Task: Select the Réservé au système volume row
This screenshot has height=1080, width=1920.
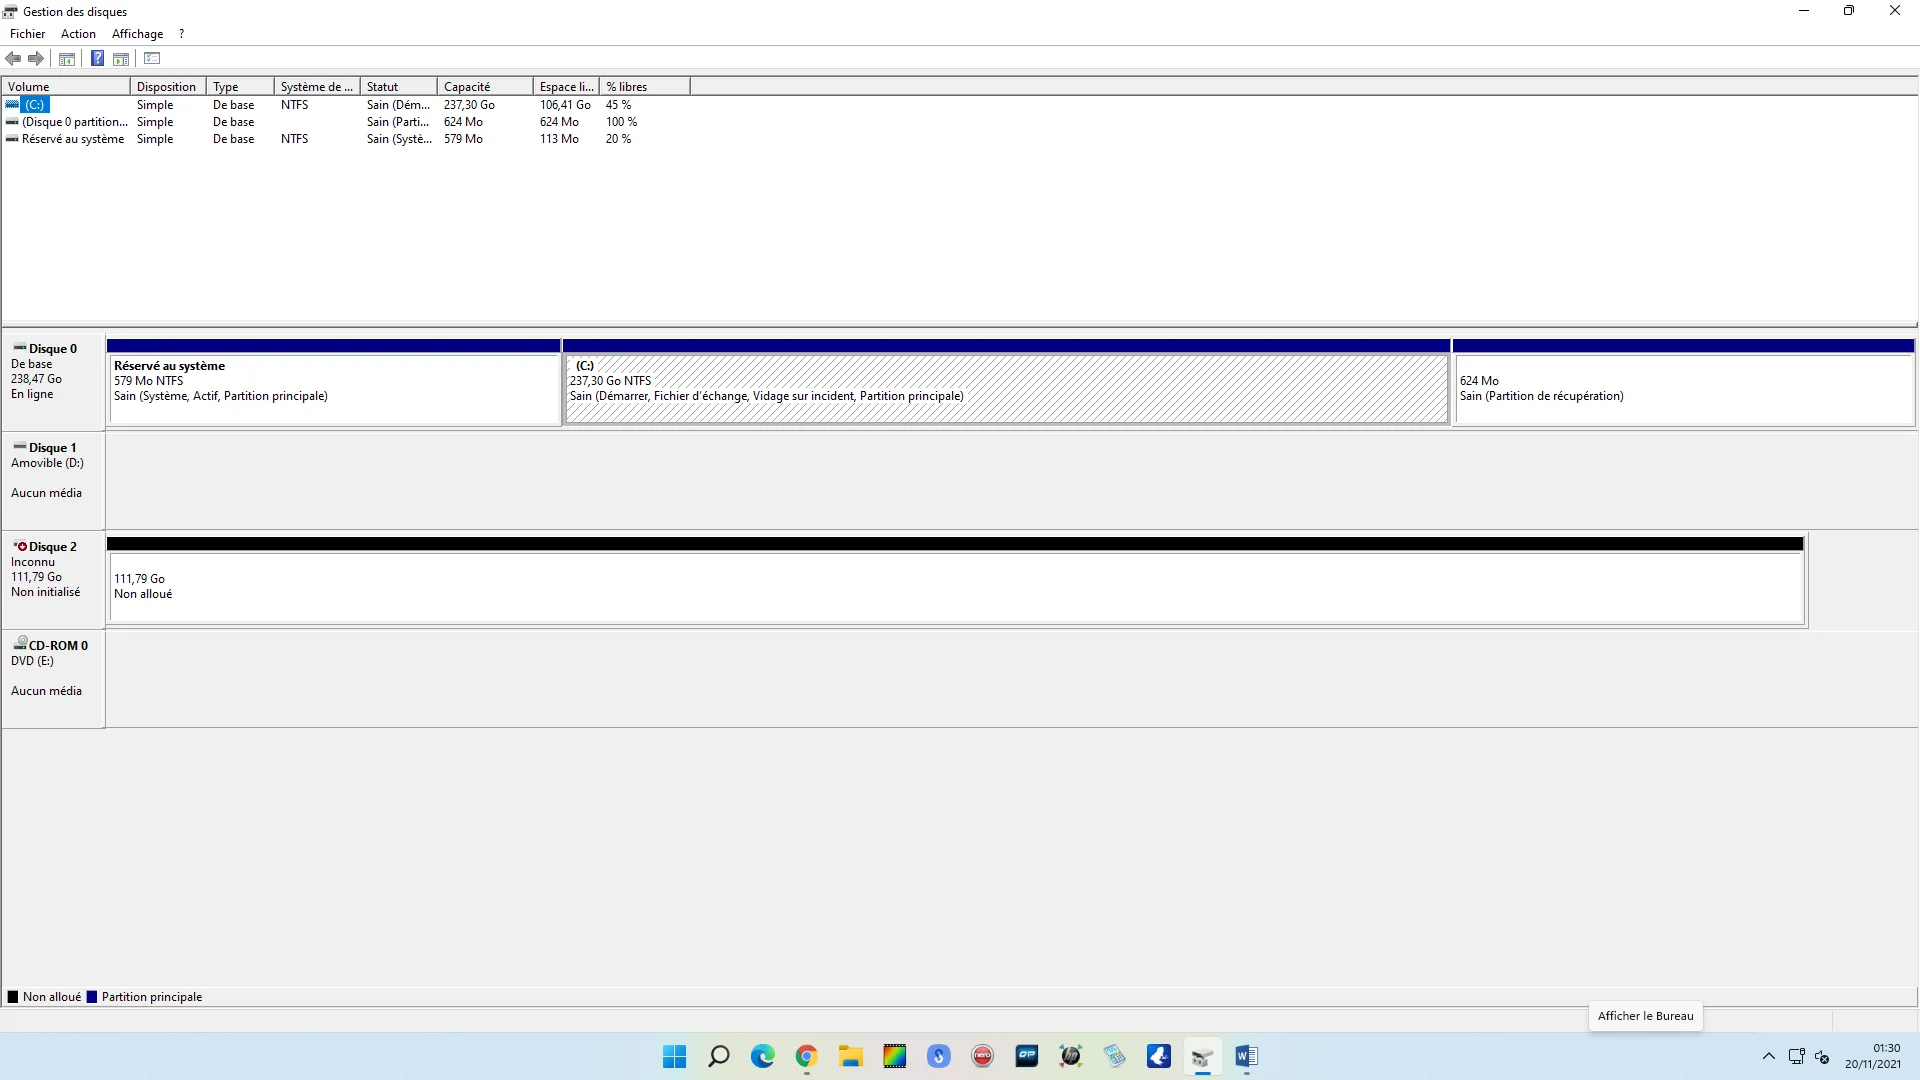Action: tap(72, 139)
